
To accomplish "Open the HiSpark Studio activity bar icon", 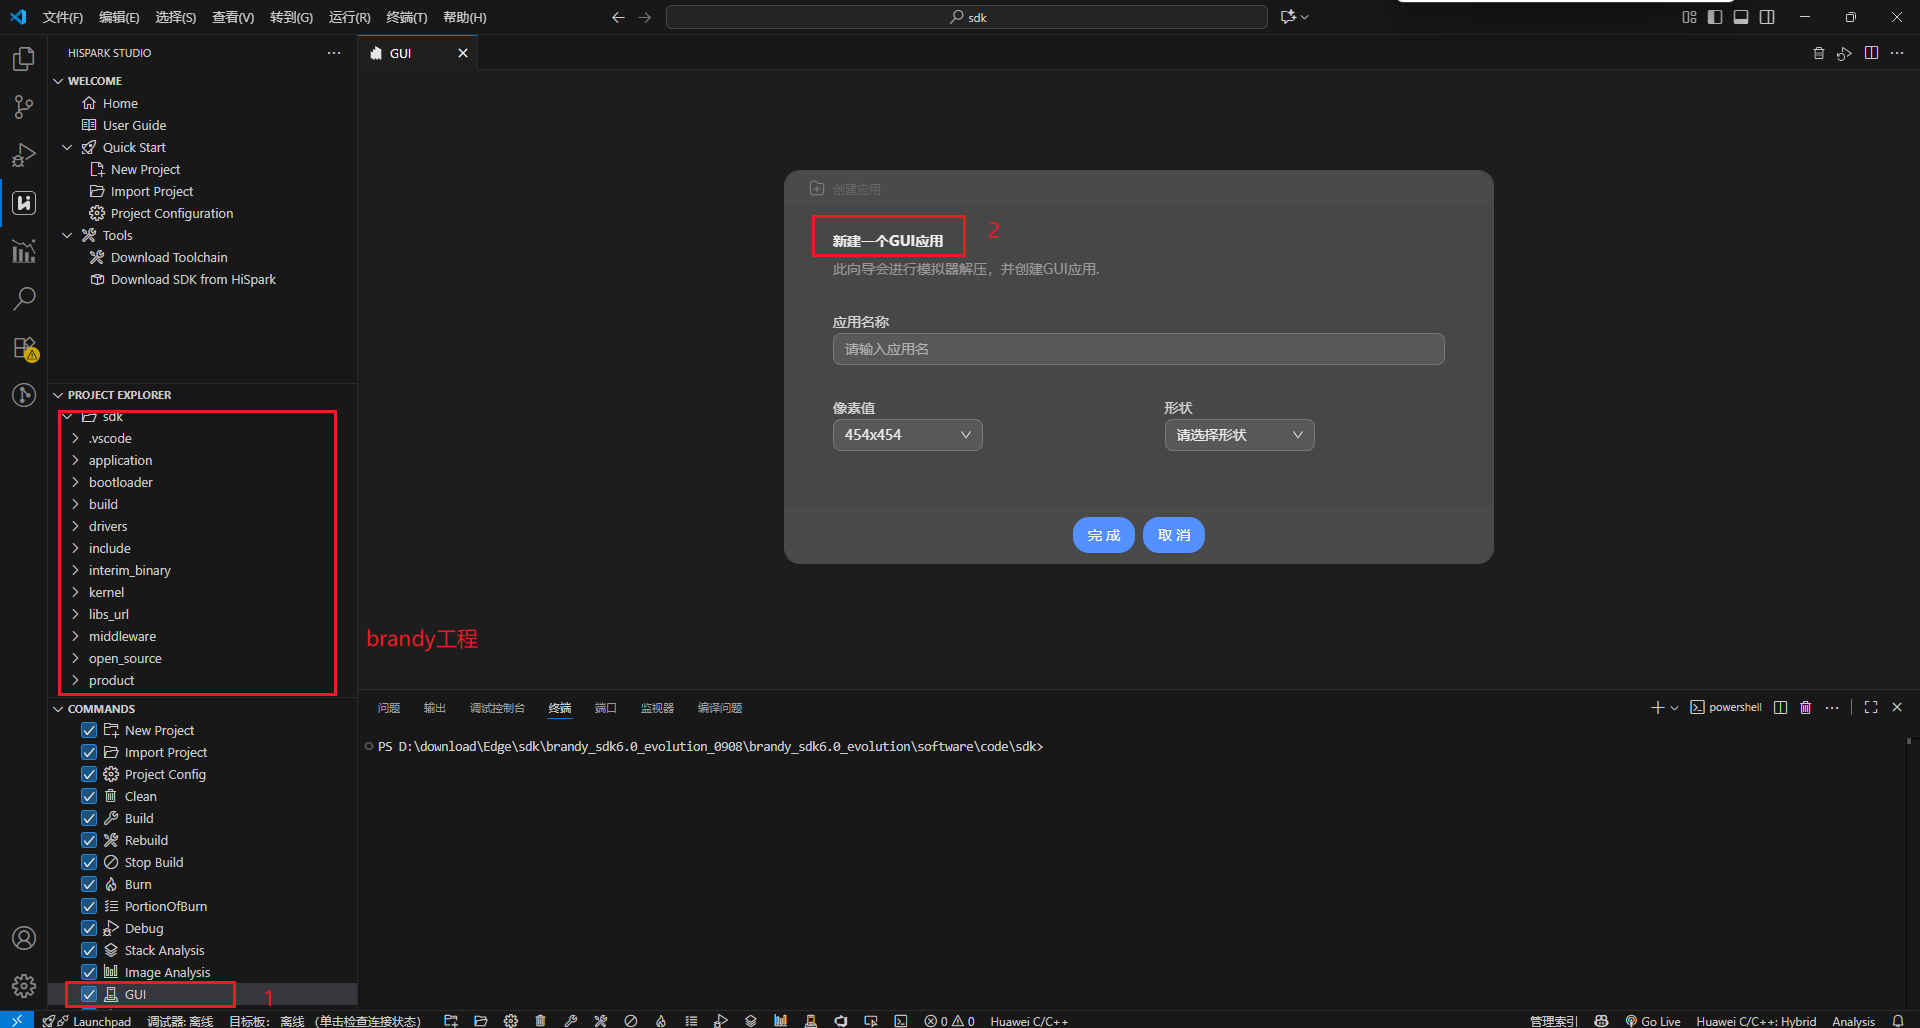I will [24, 203].
